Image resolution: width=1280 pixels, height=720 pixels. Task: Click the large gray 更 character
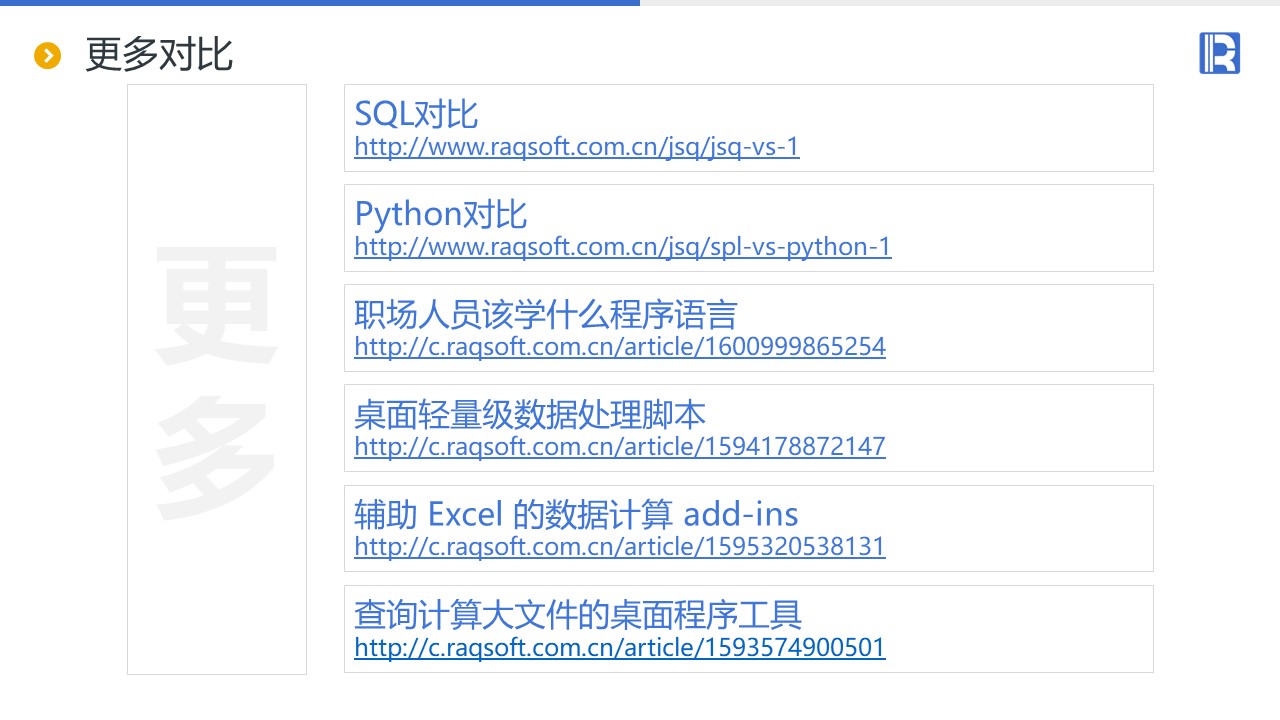point(216,306)
